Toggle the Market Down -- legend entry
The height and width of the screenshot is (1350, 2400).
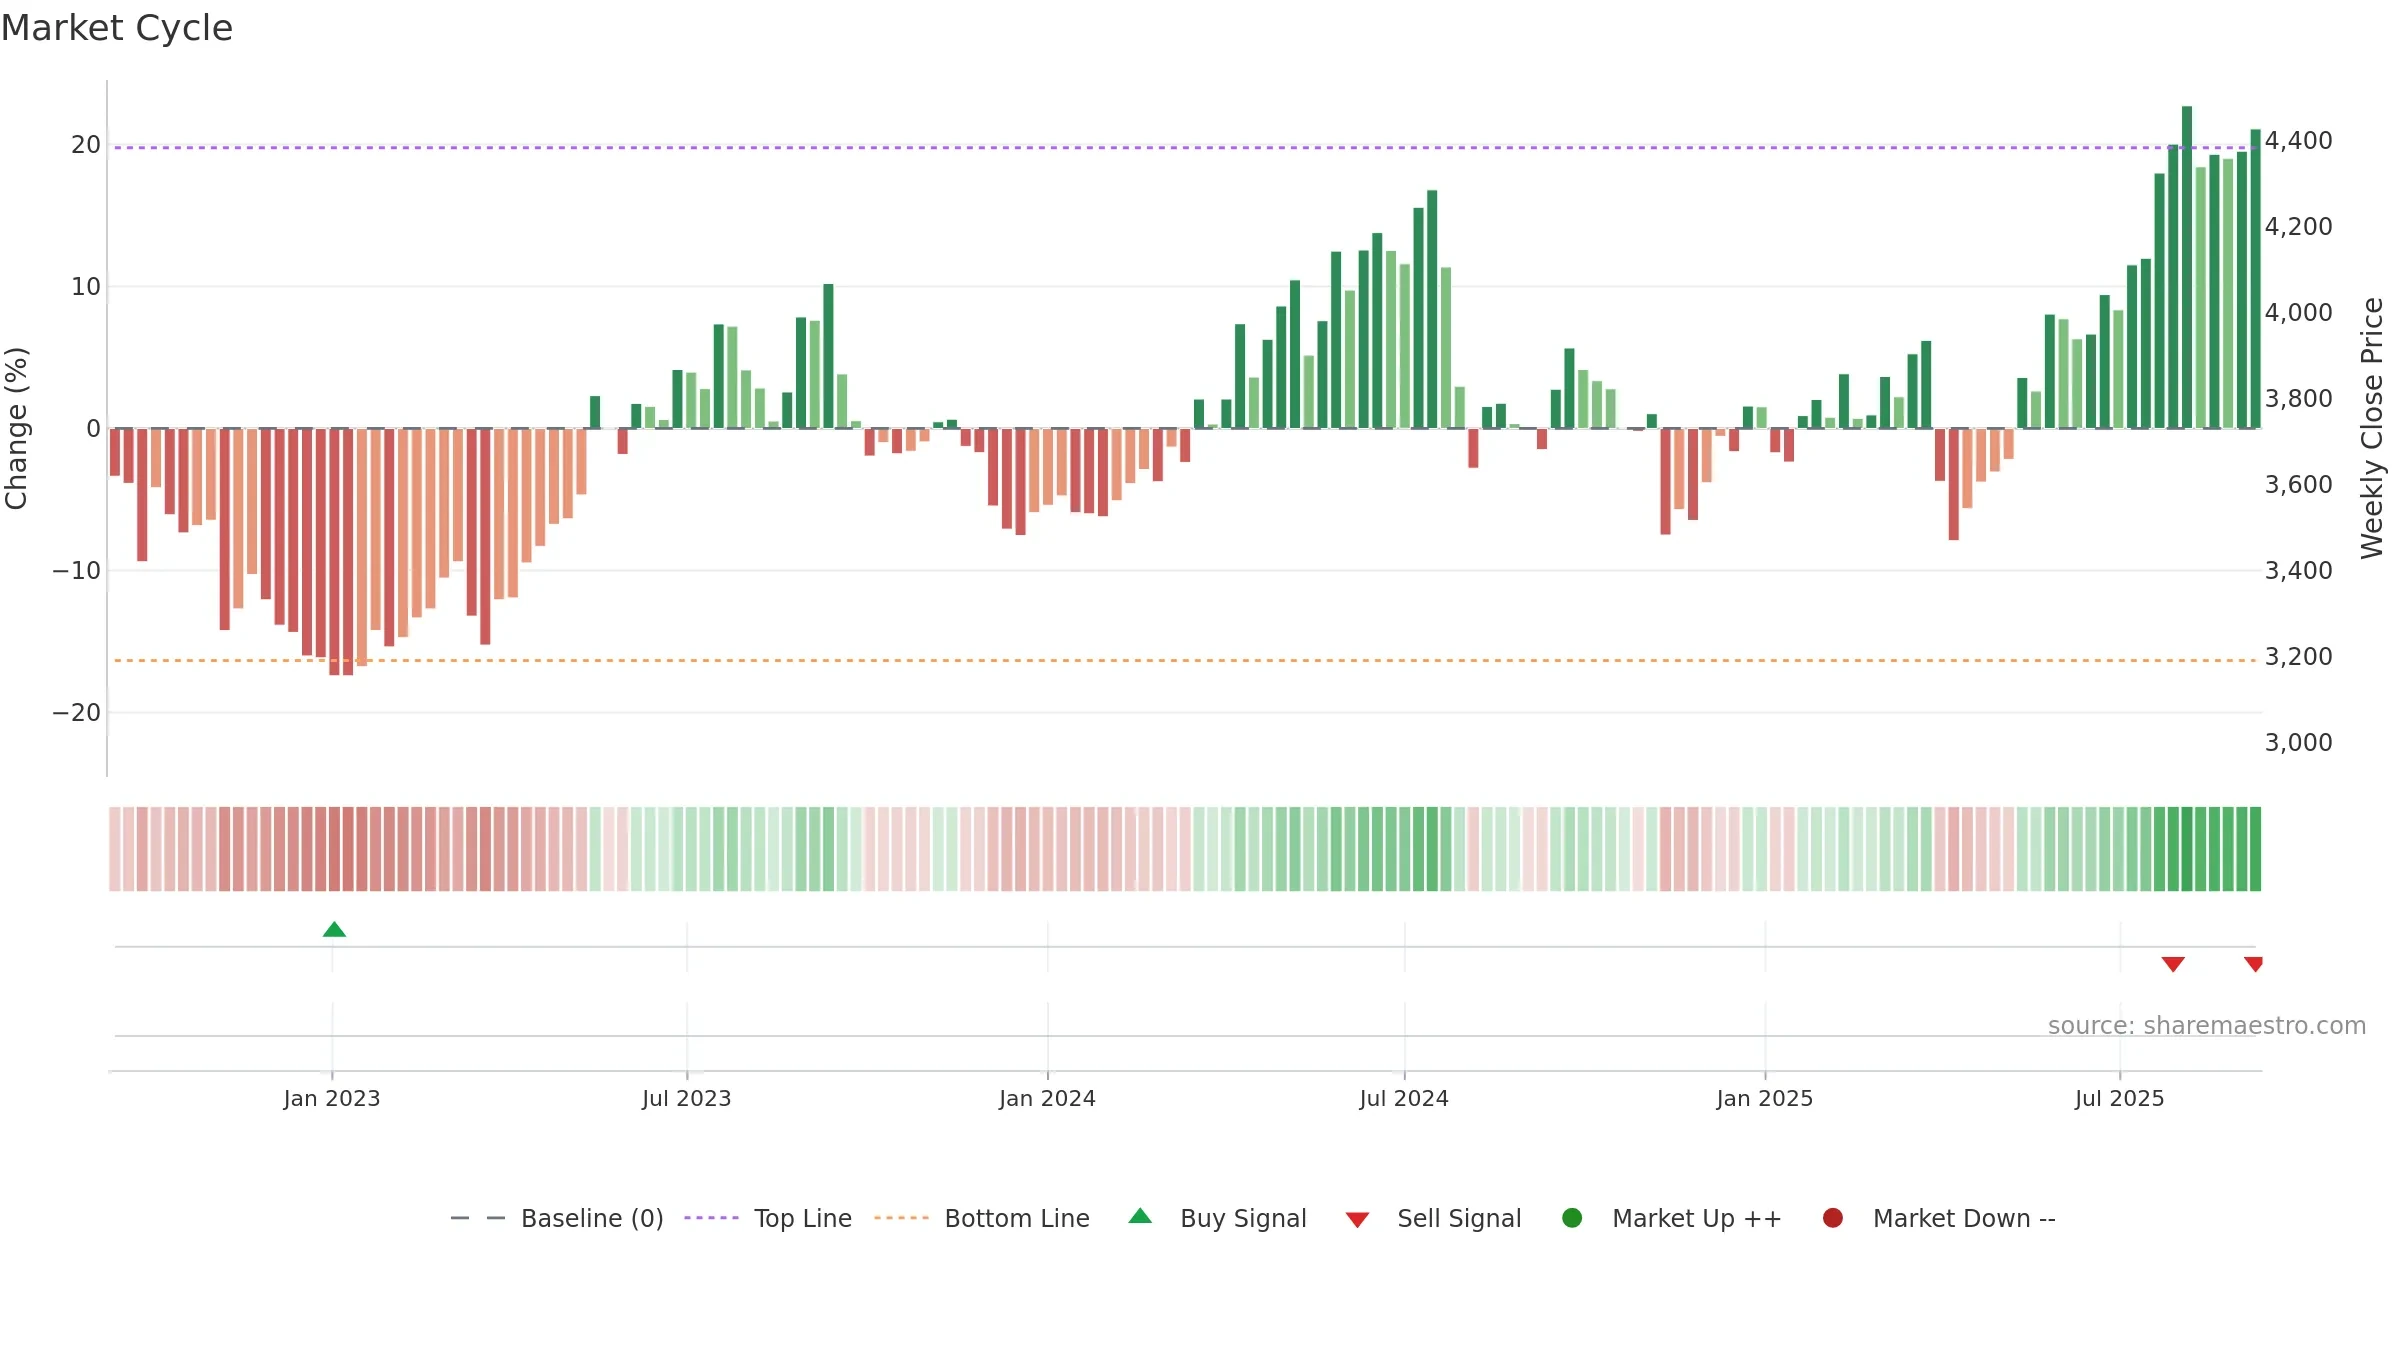[x=1939, y=1218]
